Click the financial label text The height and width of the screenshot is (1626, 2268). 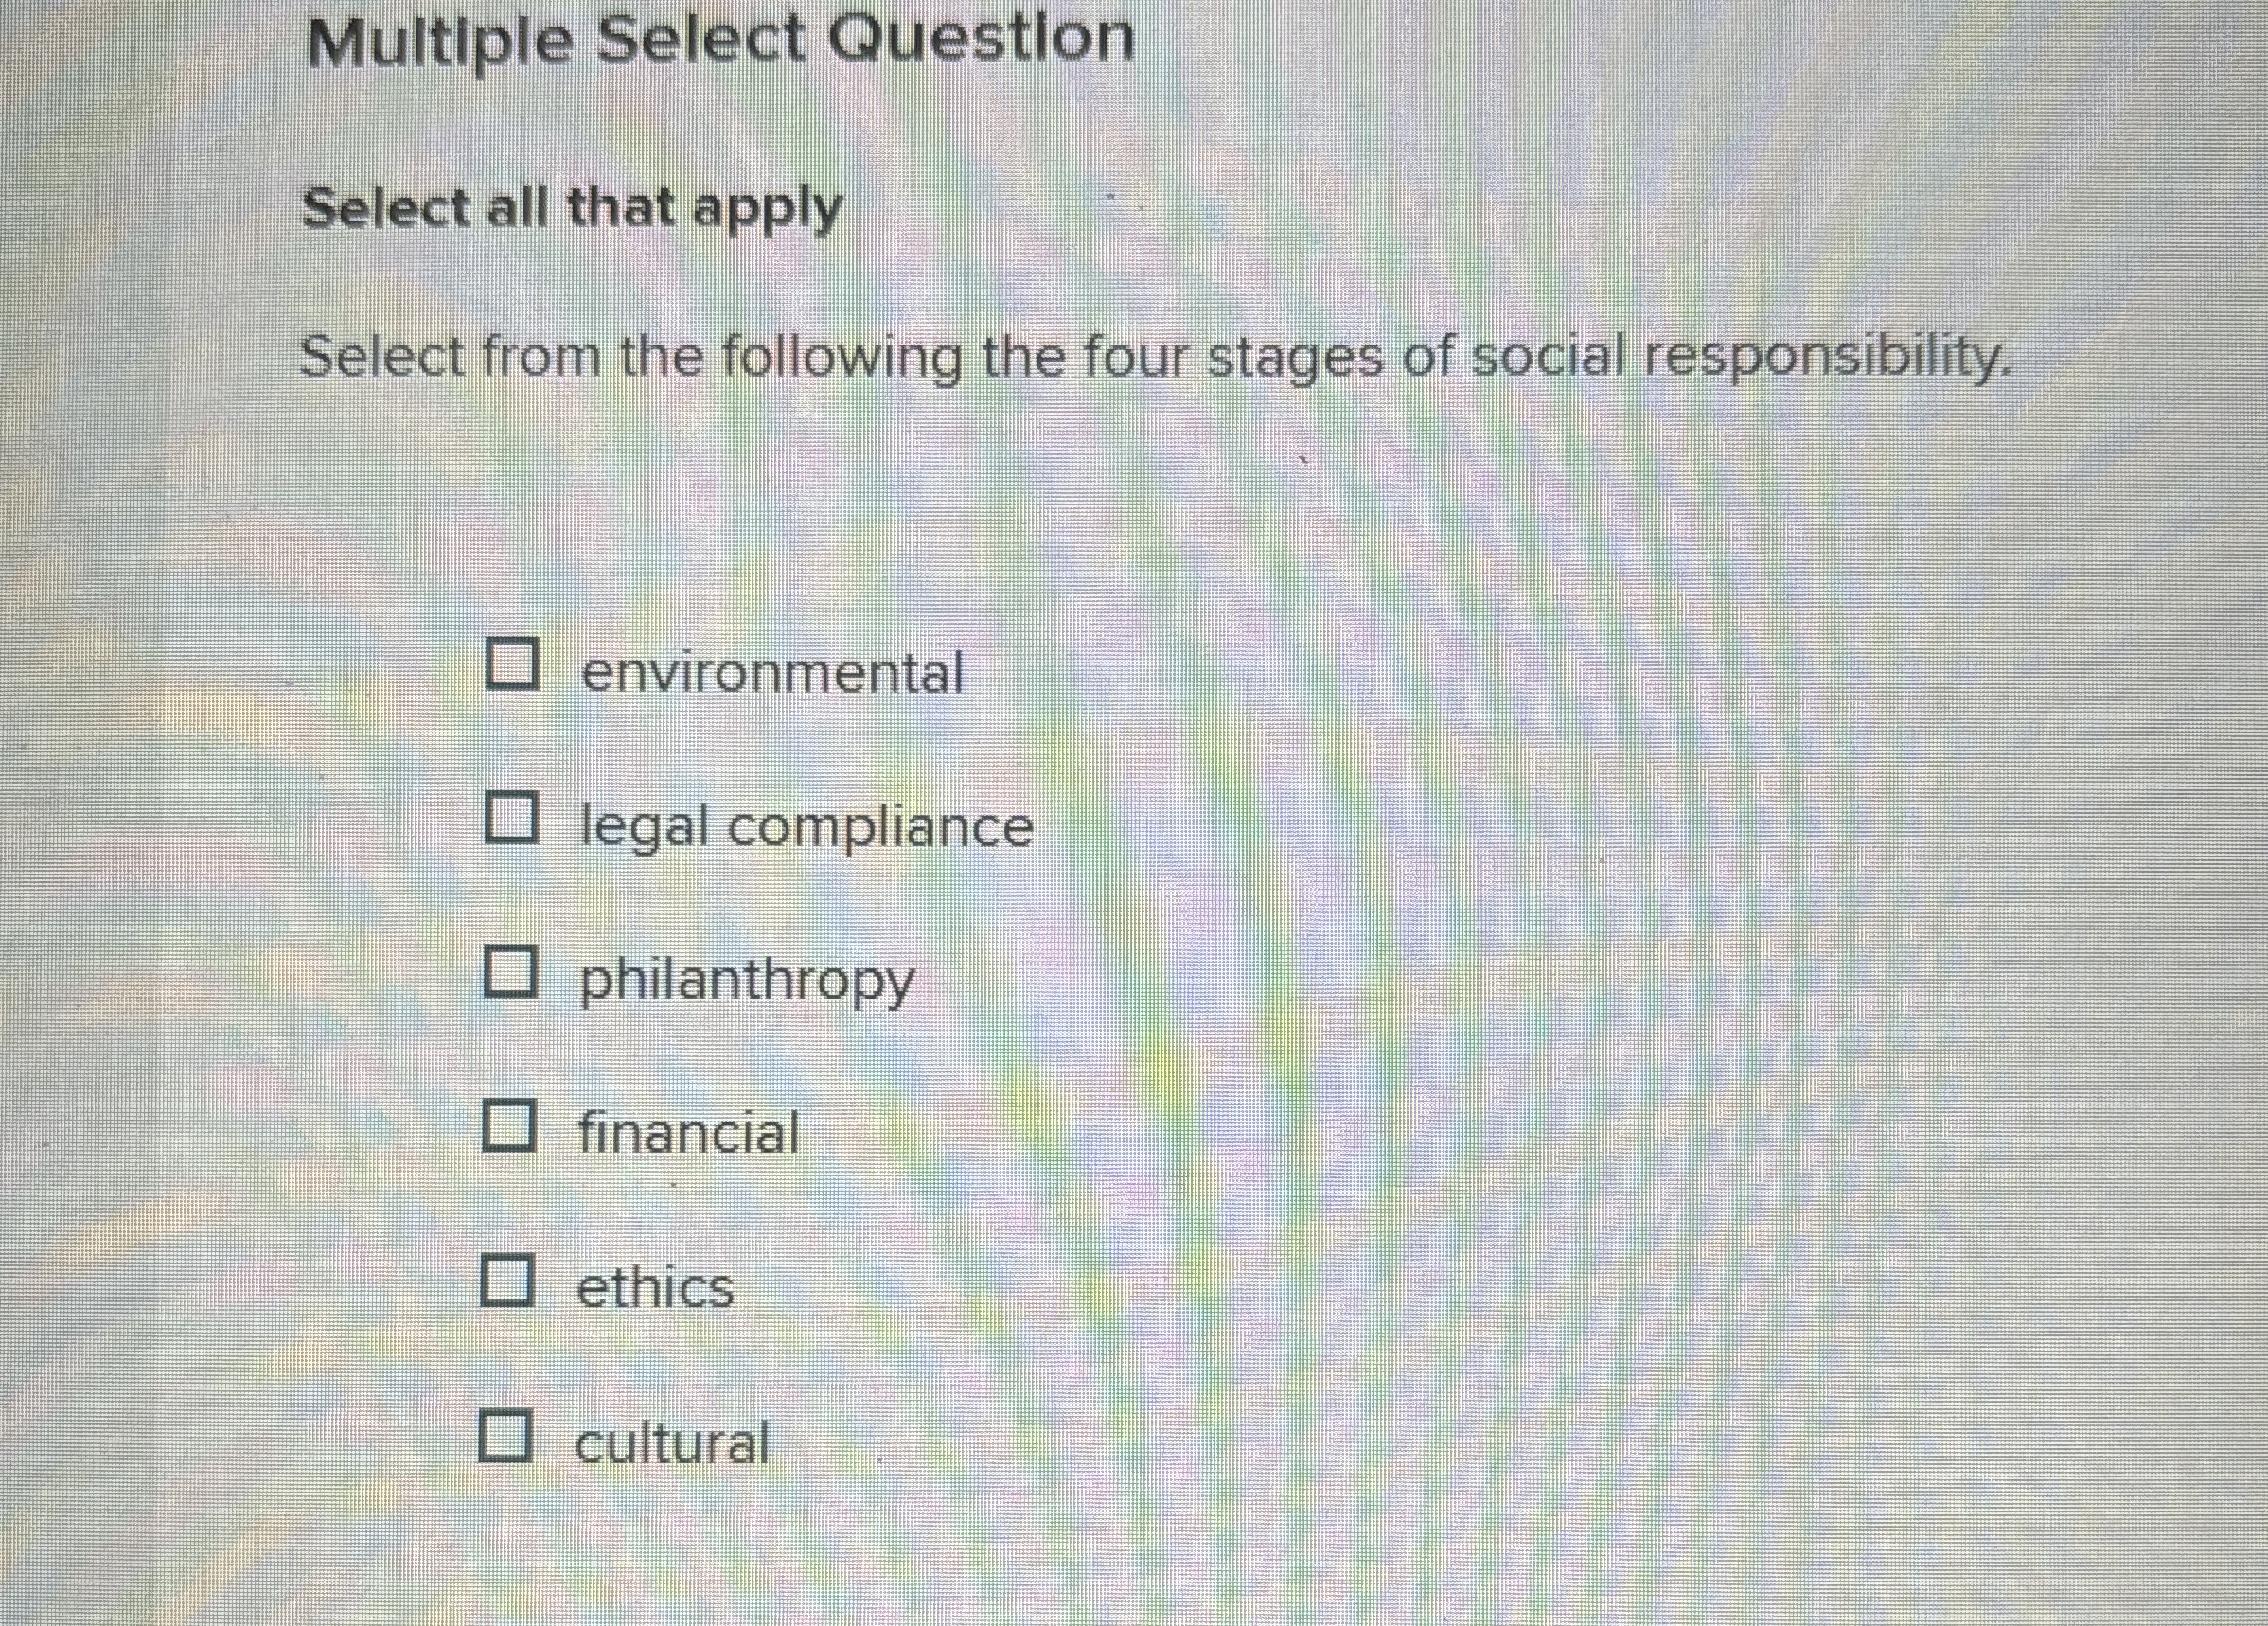click(688, 1133)
